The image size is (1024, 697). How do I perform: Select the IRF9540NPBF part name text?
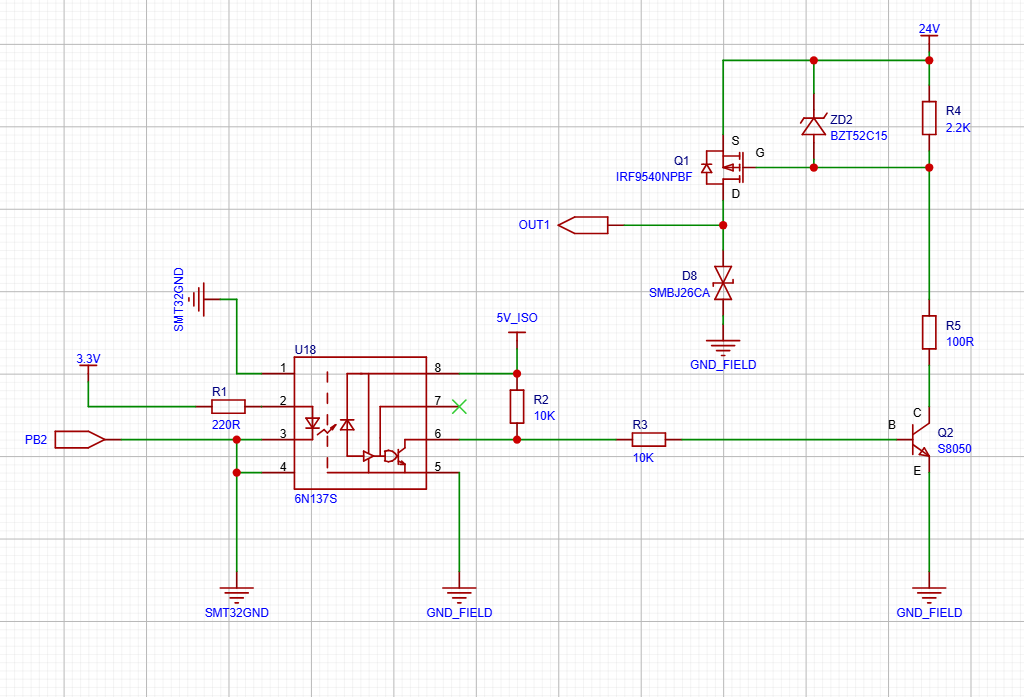[654, 176]
